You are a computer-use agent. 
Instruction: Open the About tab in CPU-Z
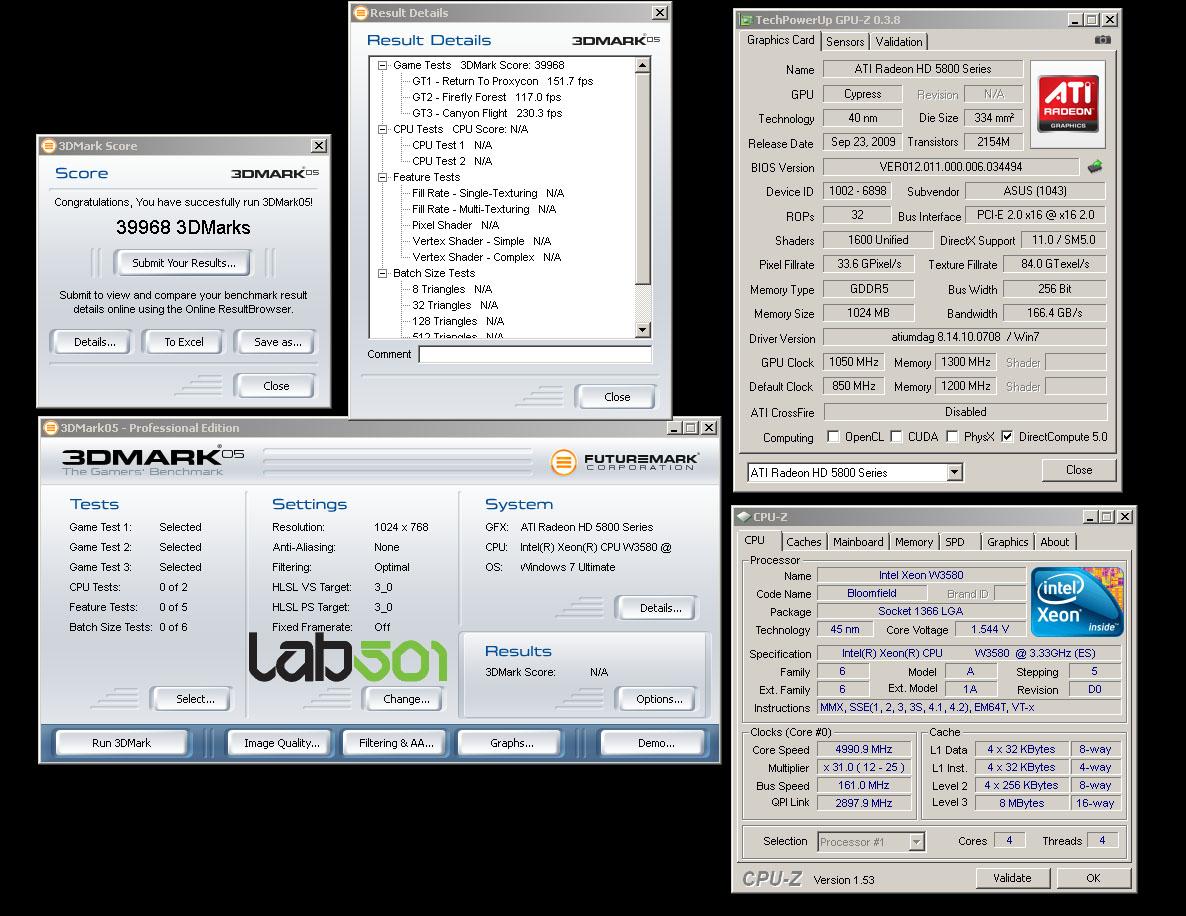click(1054, 542)
